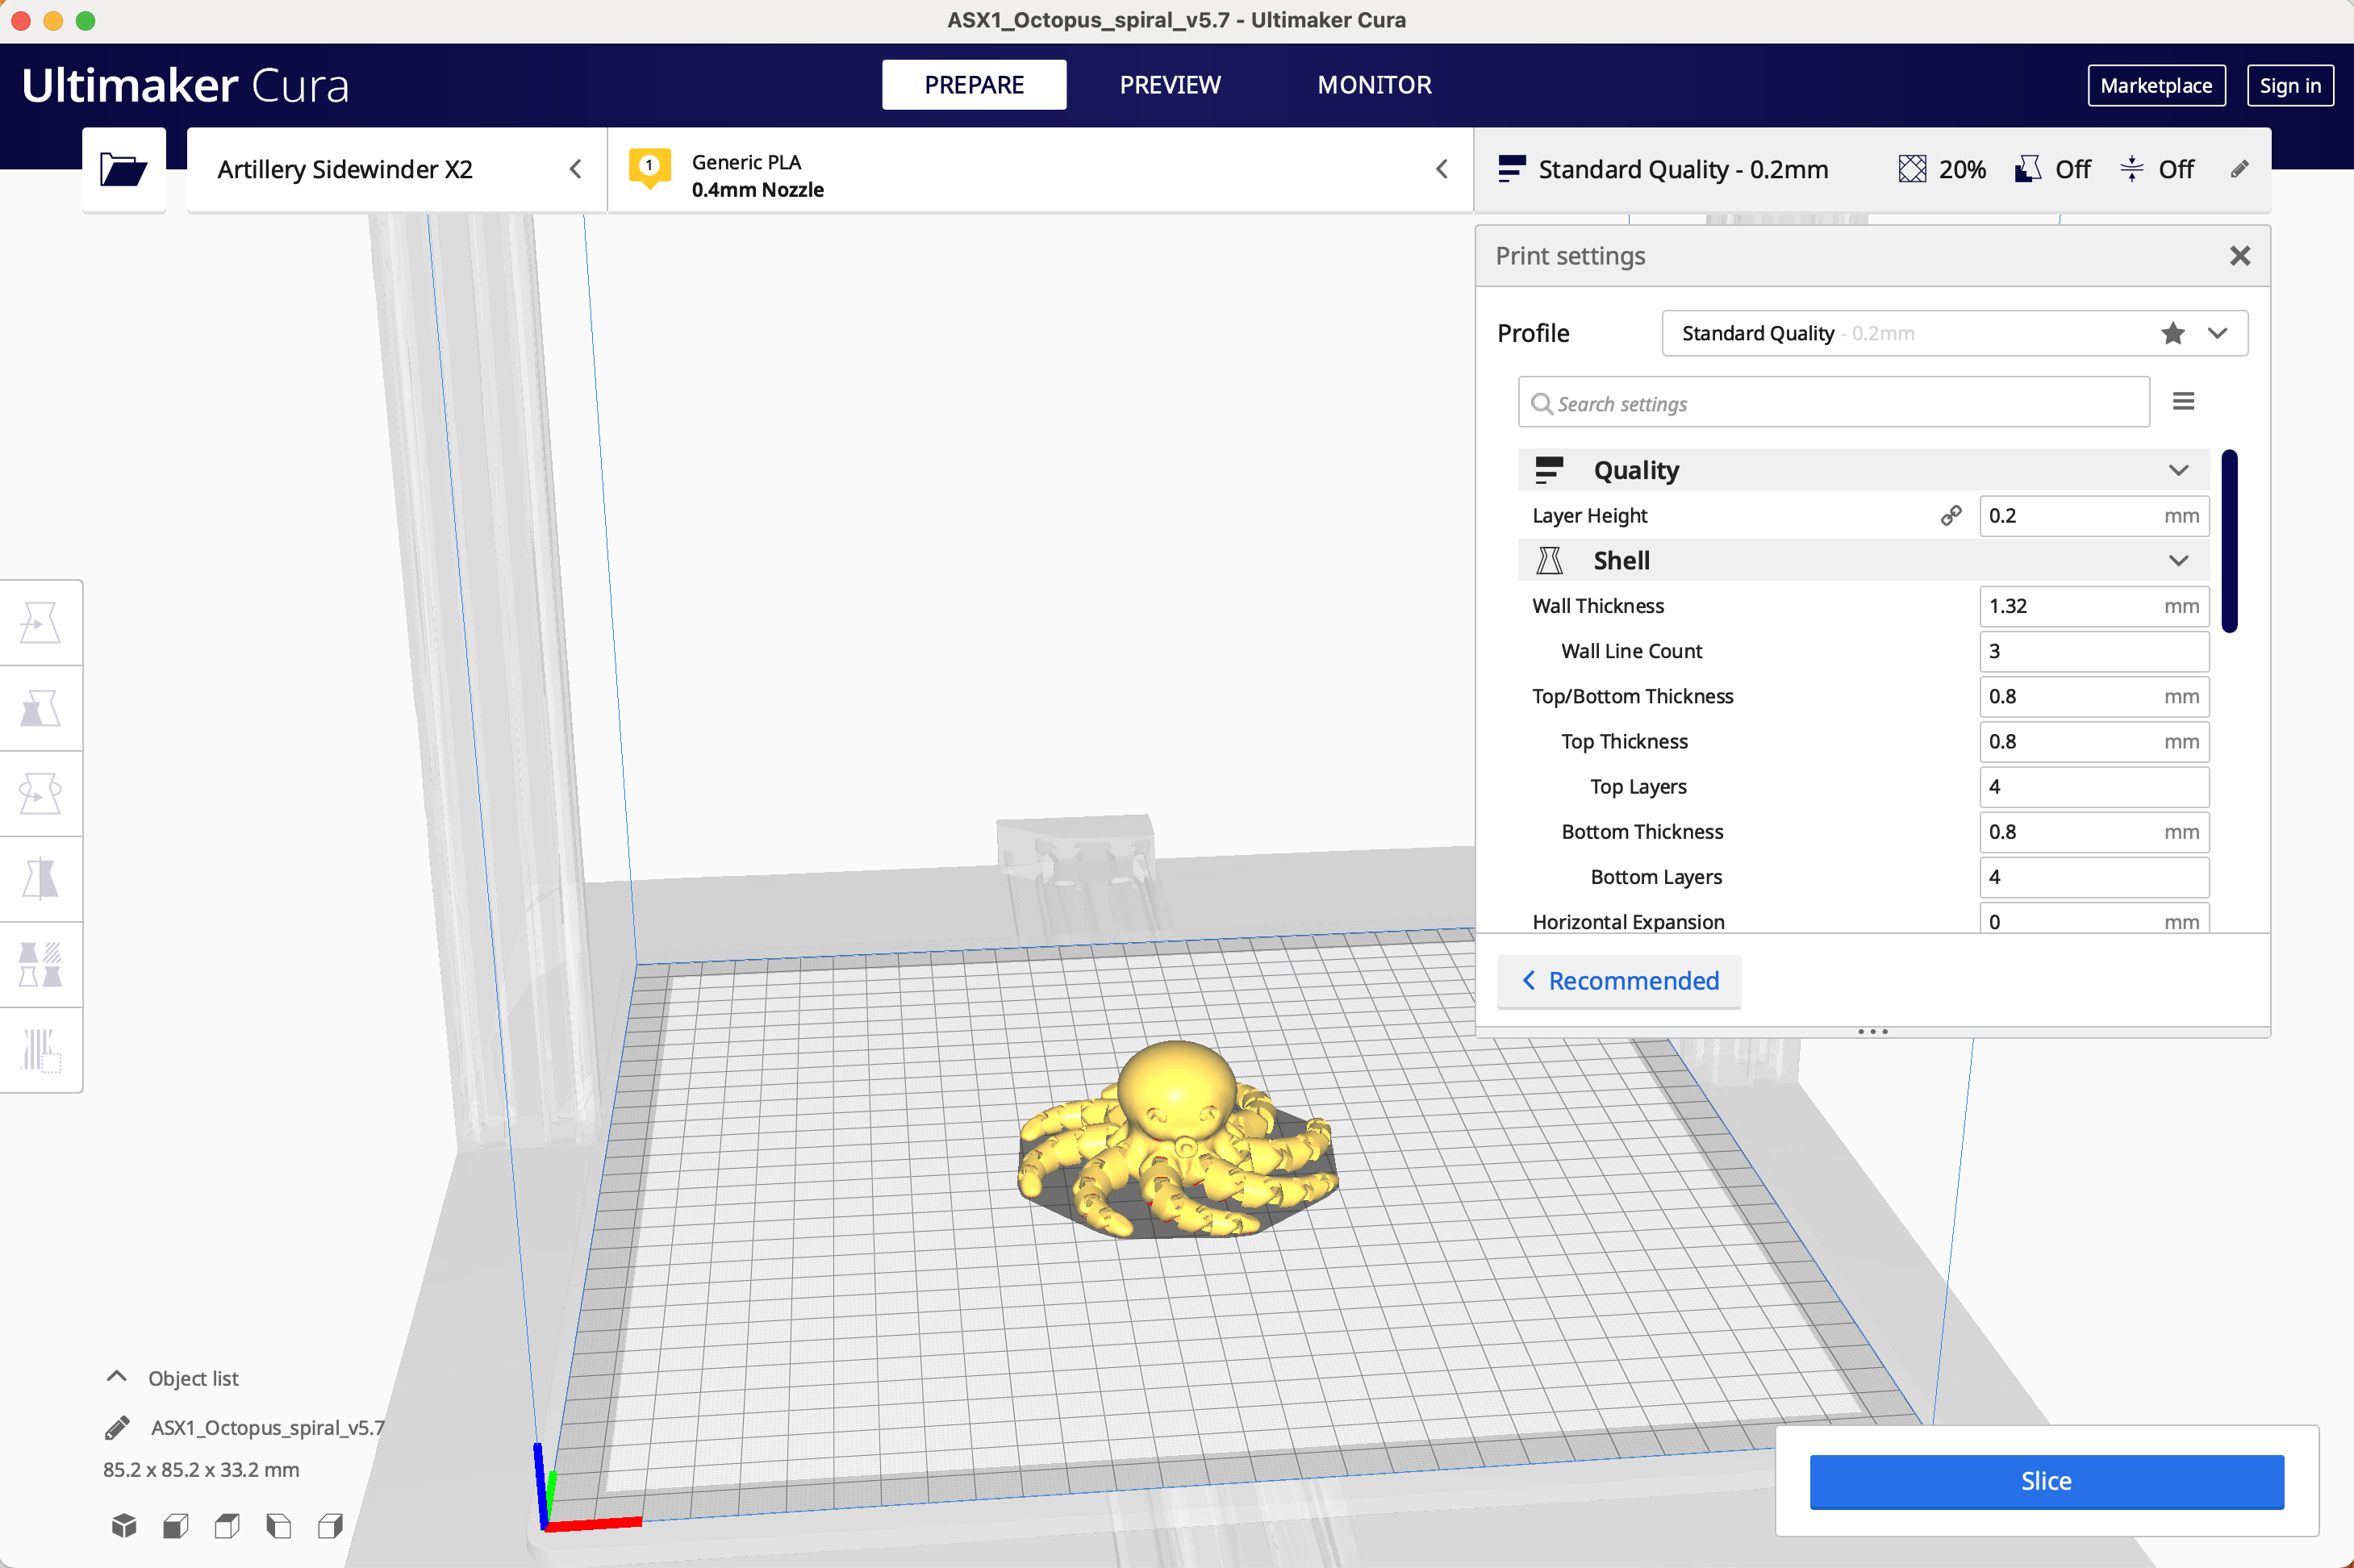Viewport: 2354px width, 1568px height.
Task: Edit the Horizontal Expansion value
Action: (x=2094, y=919)
